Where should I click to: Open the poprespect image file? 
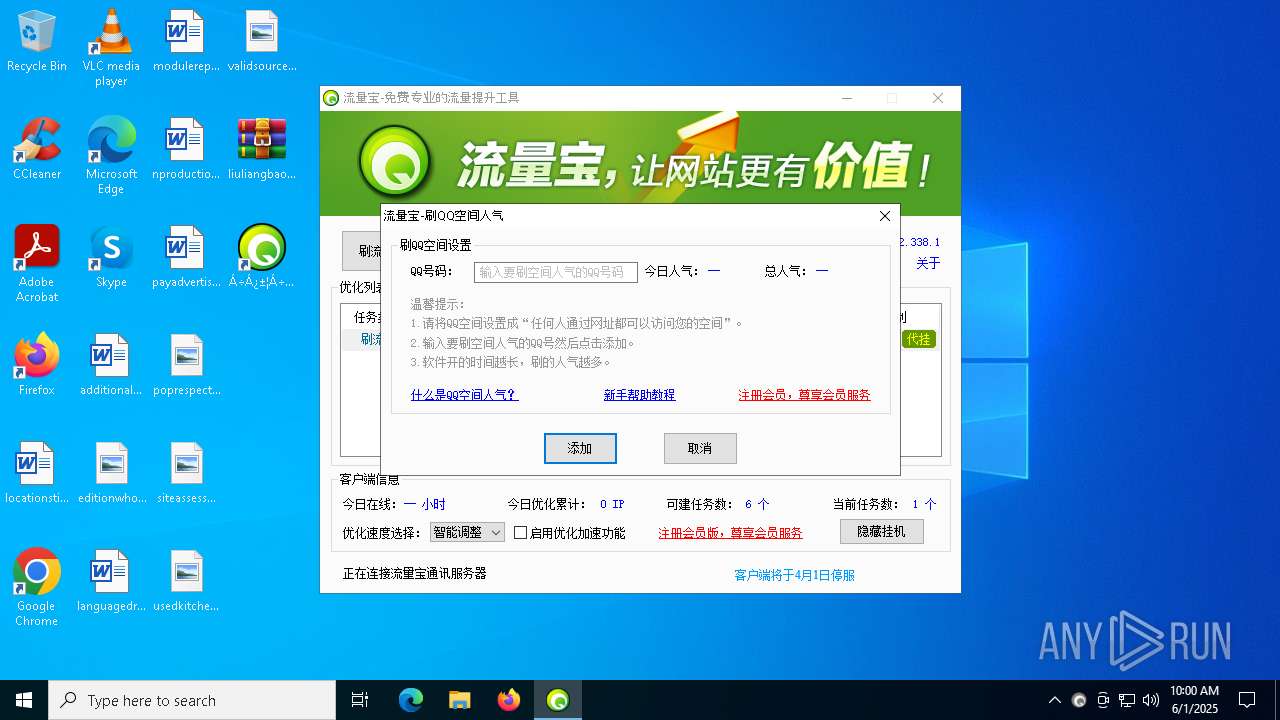pyautogui.click(x=186, y=365)
